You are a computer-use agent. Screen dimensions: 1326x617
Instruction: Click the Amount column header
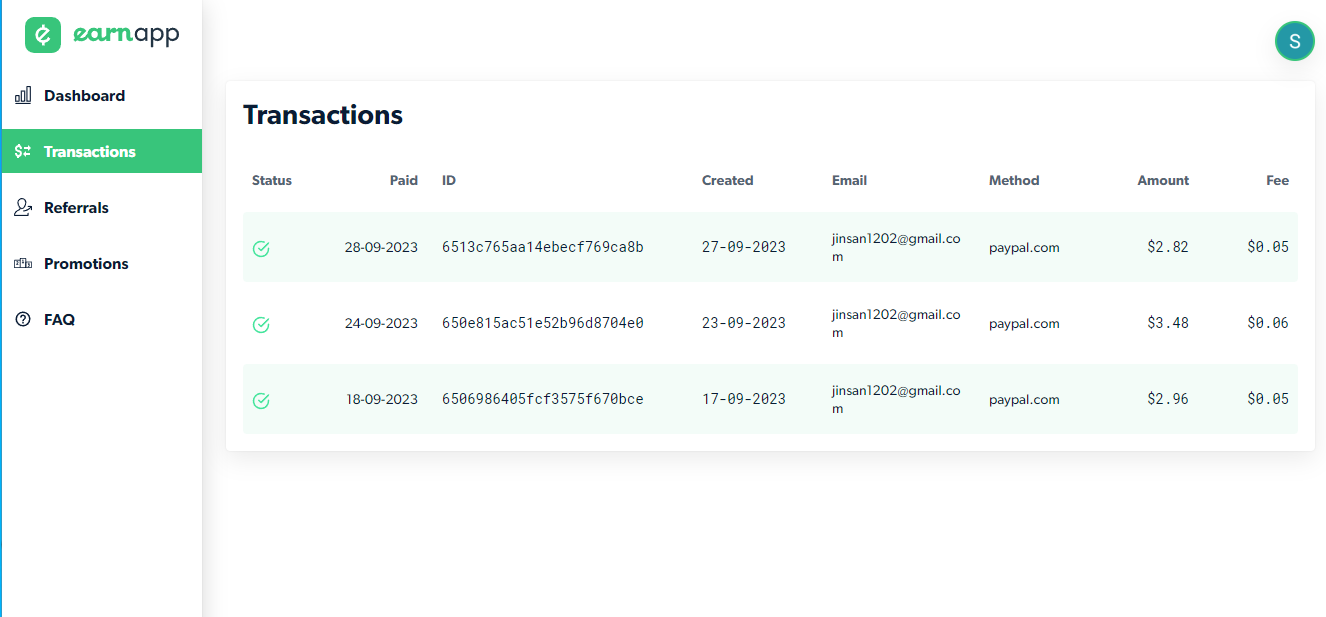(1163, 181)
